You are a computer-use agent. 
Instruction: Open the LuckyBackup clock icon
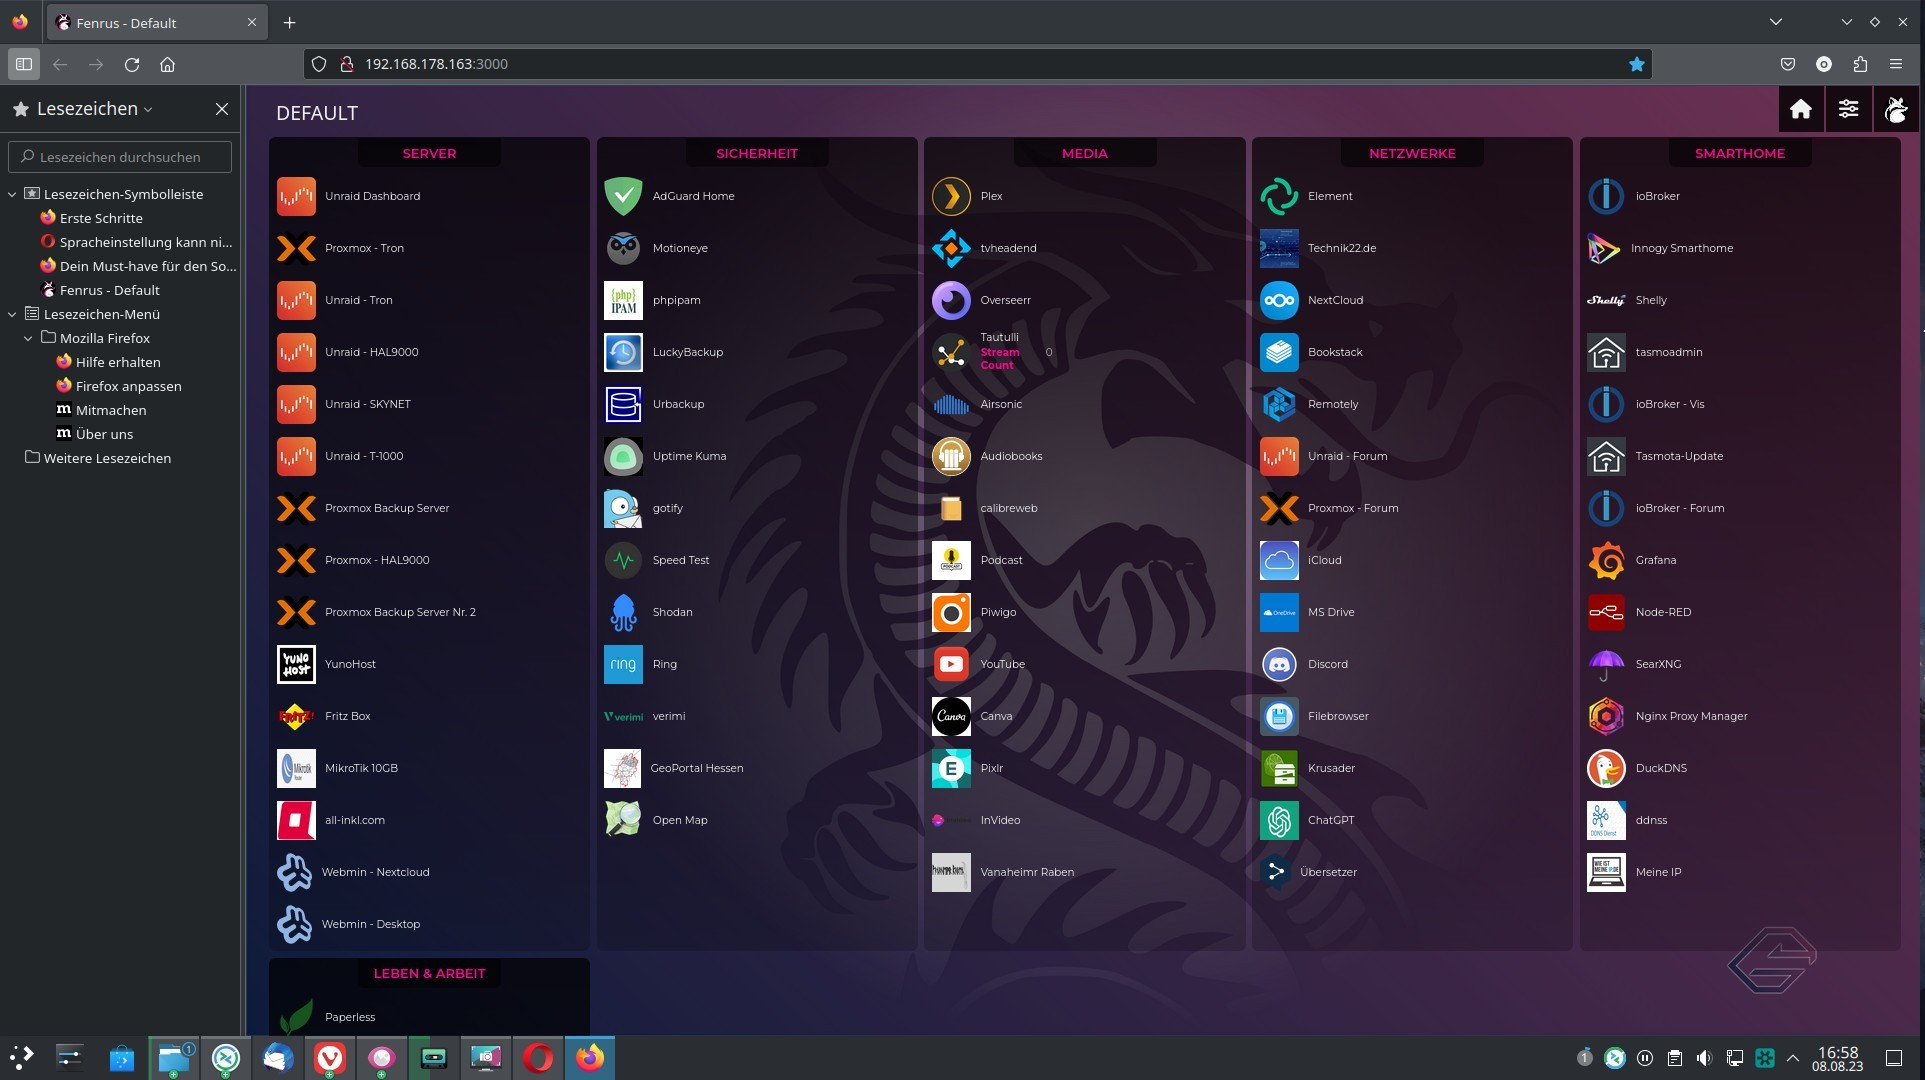[x=623, y=352]
